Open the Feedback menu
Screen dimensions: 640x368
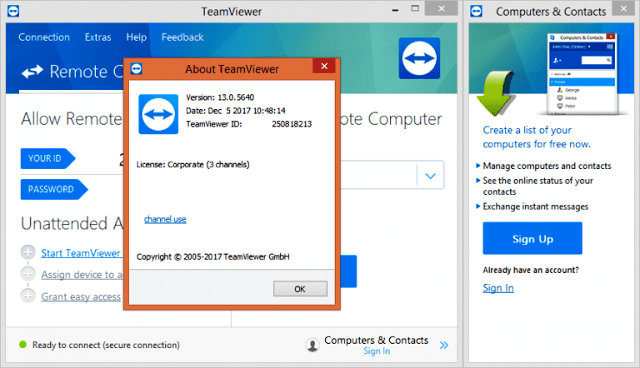(x=182, y=37)
